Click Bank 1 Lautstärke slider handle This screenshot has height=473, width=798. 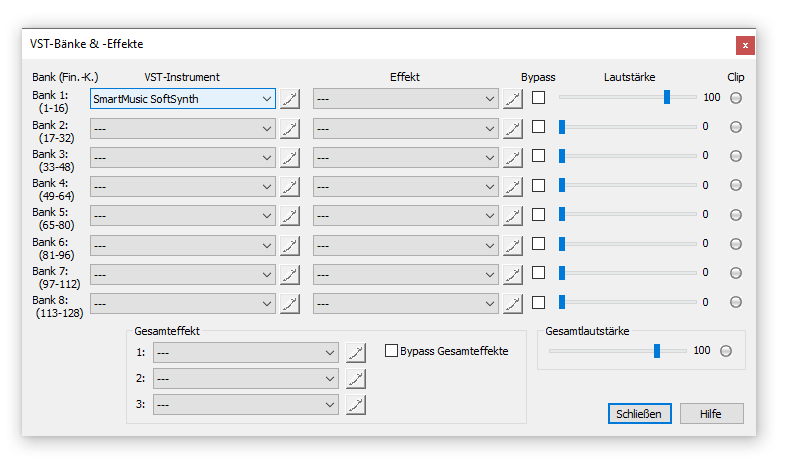point(667,97)
